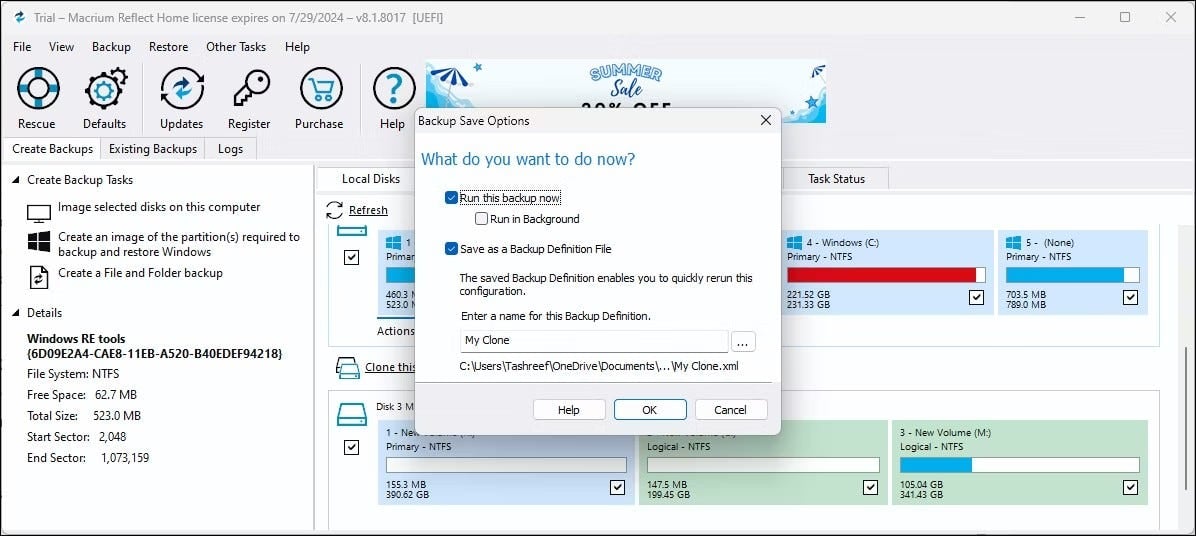Click the Windows logo icon beside Create an image
The width and height of the screenshot is (1196, 536).
pos(38,242)
